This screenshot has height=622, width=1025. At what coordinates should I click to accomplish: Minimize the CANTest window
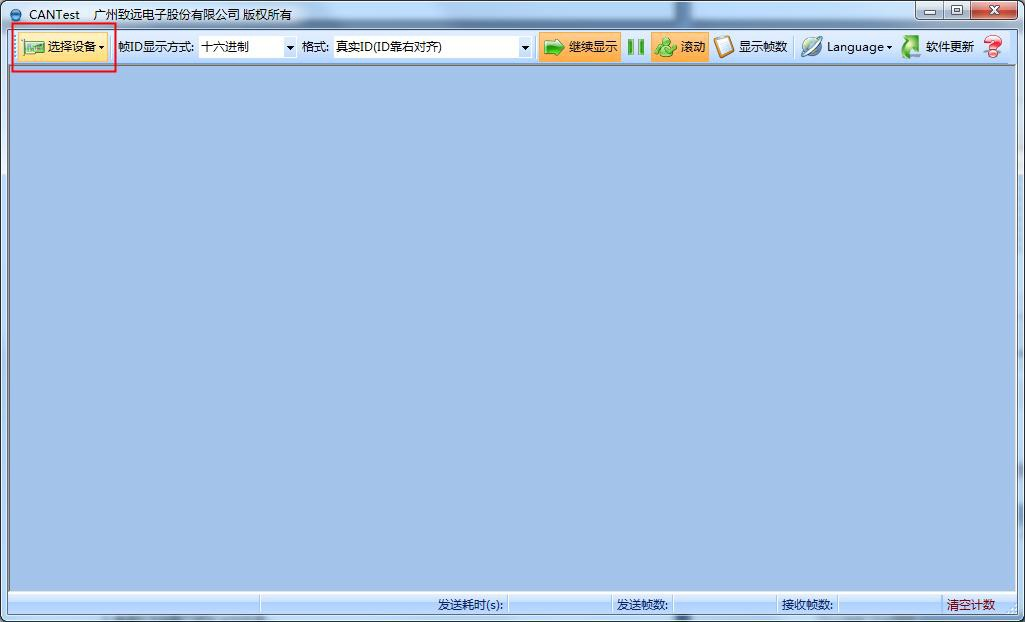click(932, 11)
